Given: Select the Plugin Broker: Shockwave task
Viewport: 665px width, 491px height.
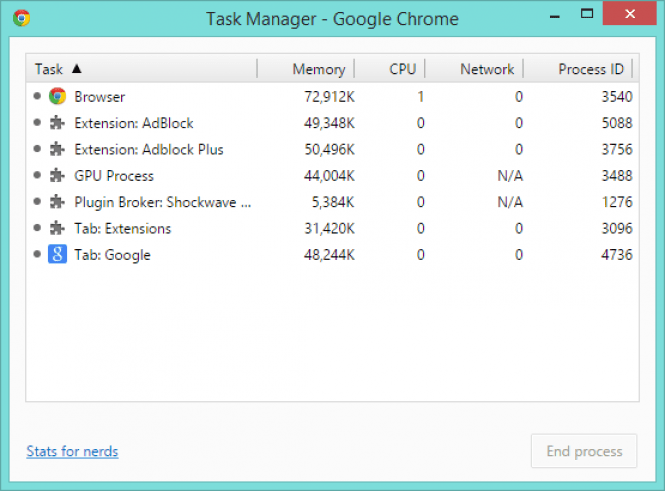Looking at the screenshot, I should click(332, 202).
